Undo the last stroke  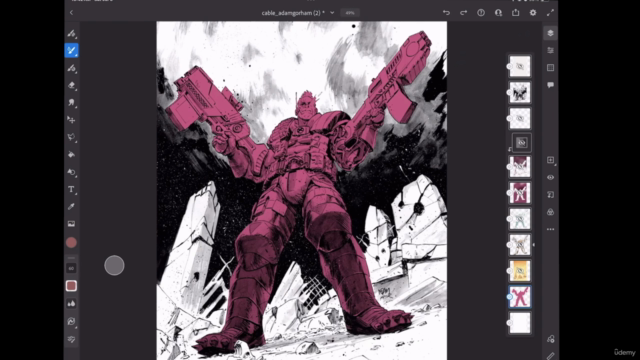[x=446, y=13]
